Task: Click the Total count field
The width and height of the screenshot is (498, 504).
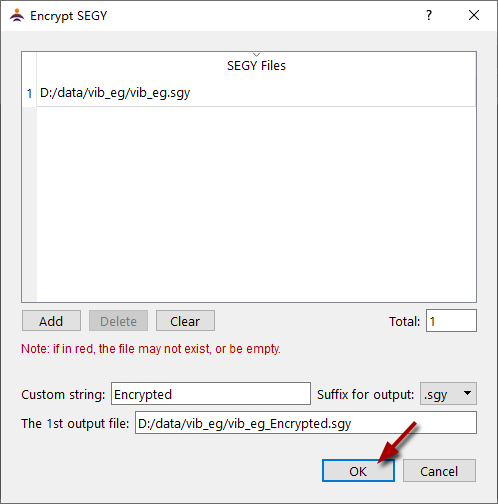Action: tap(451, 321)
